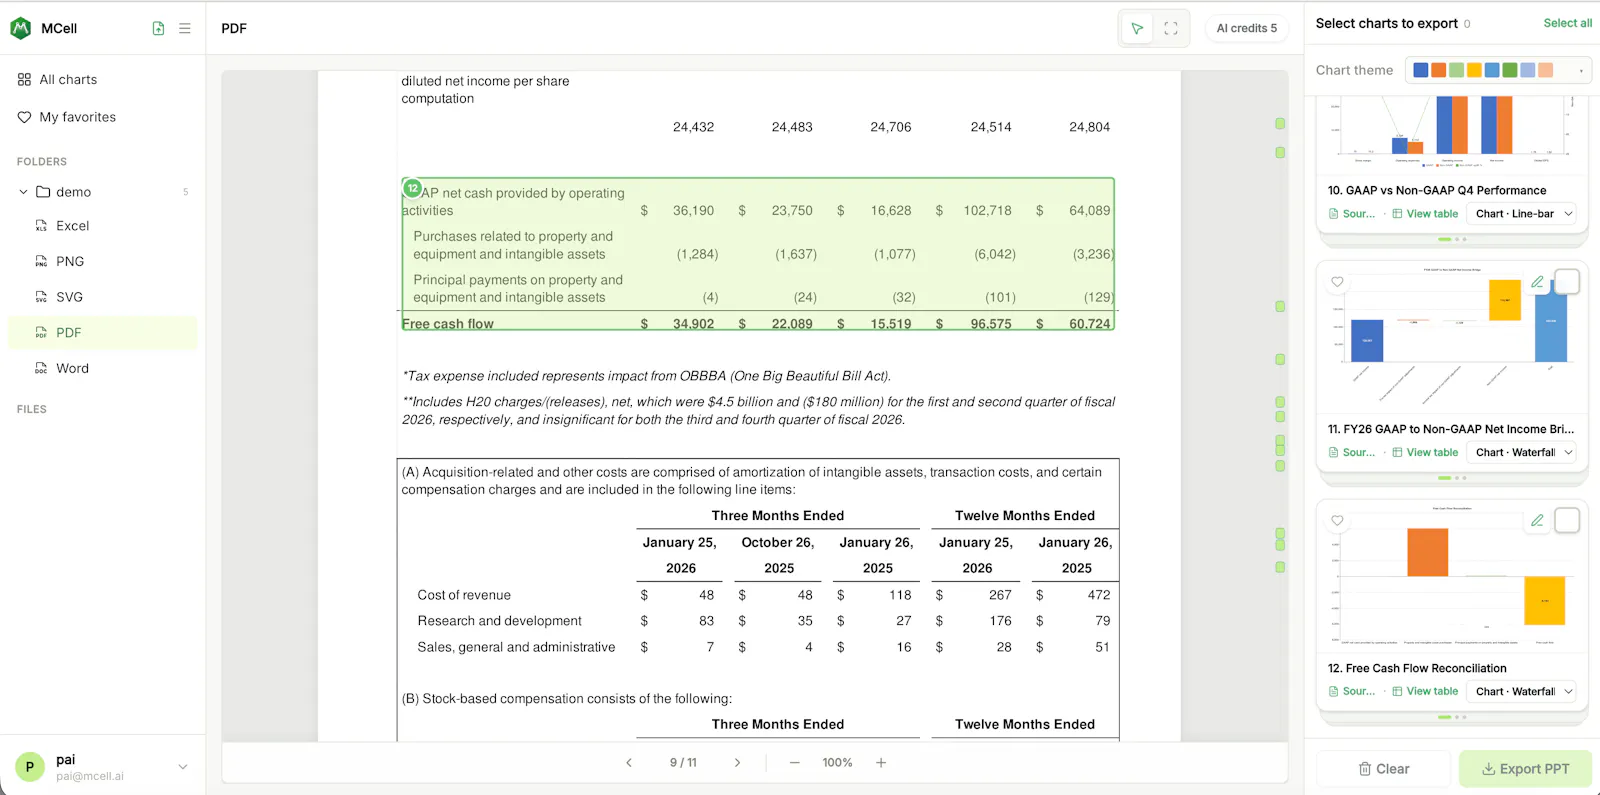Click the 9 / 11 page indicator

click(683, 763)
